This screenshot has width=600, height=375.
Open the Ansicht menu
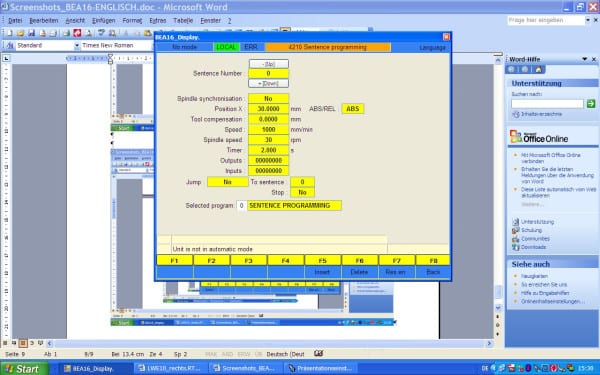pos(75,20)
